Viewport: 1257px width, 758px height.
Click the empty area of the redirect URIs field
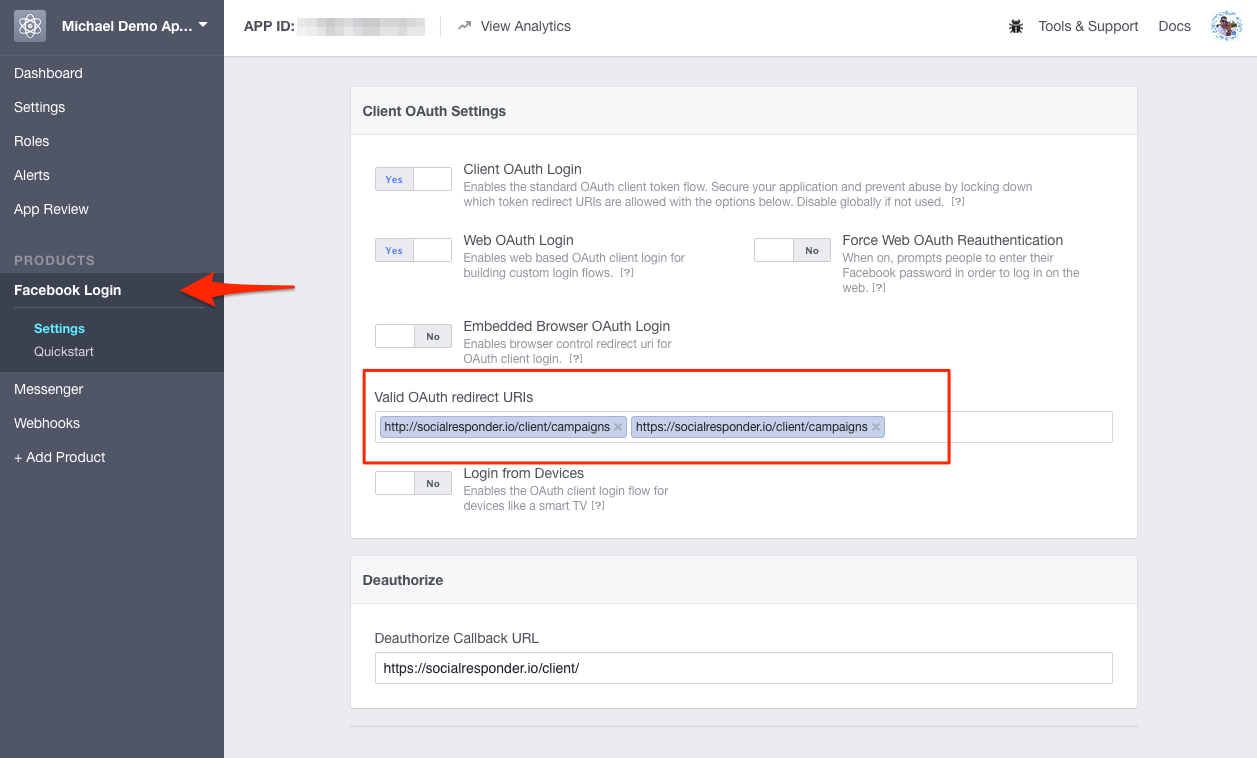click(x=998, y=427)
